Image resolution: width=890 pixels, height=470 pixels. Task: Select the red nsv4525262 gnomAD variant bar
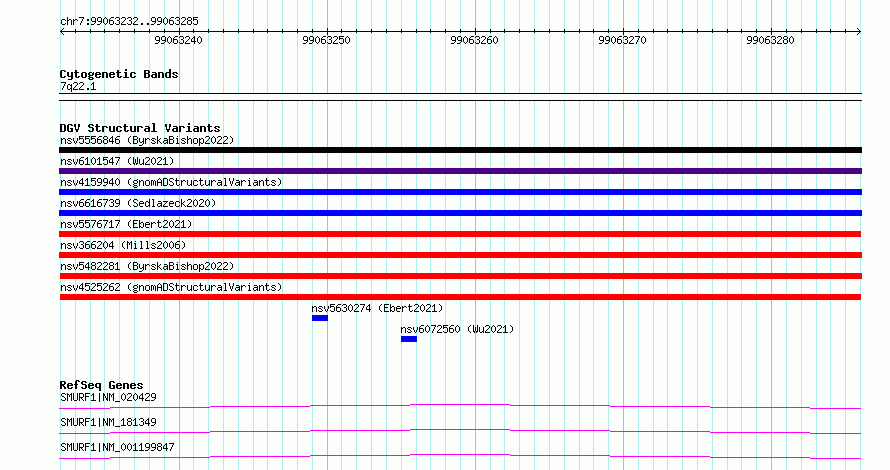460,297
